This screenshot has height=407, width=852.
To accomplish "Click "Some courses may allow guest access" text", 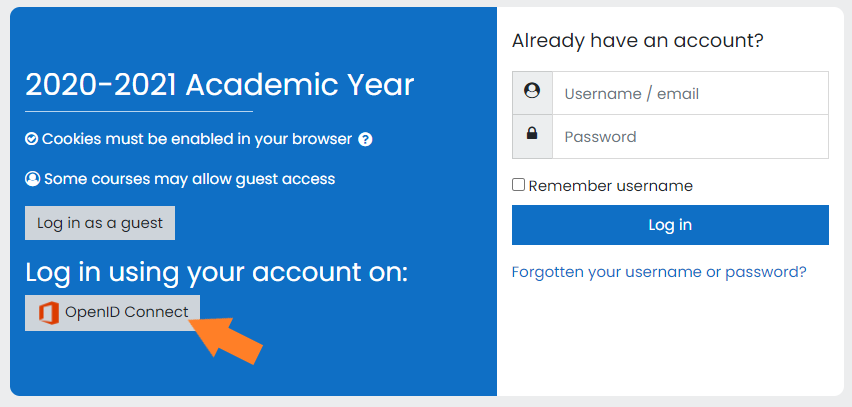I will pos(190,179).
